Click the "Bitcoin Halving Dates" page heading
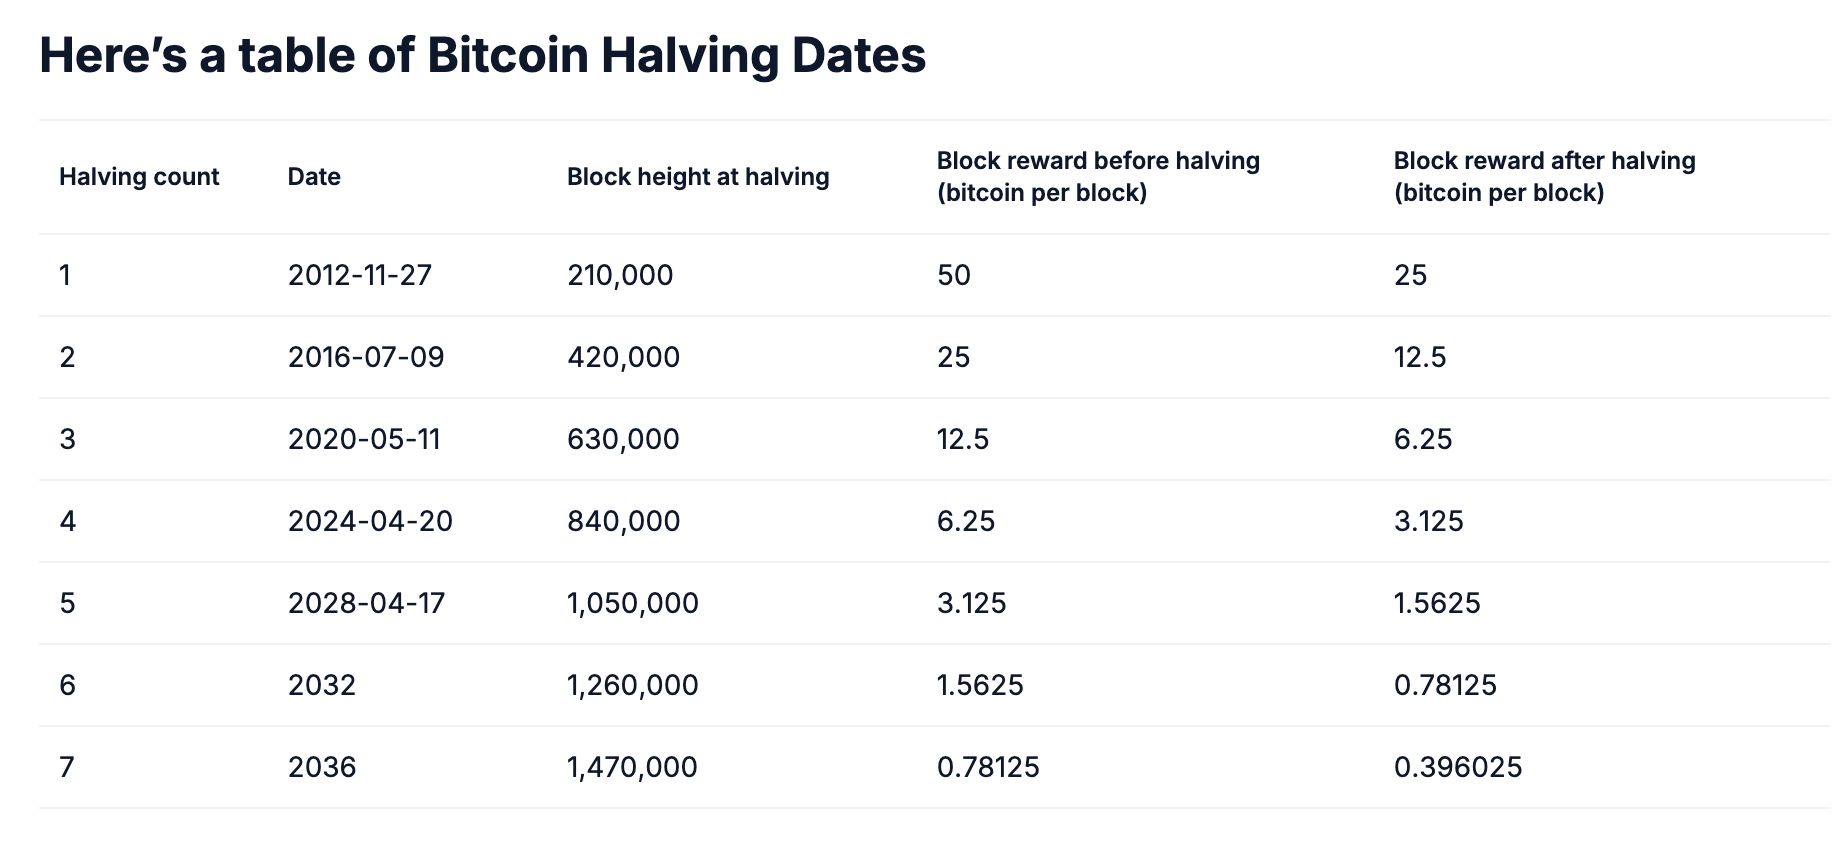1834x860 pixels. [x=482, y=55]
